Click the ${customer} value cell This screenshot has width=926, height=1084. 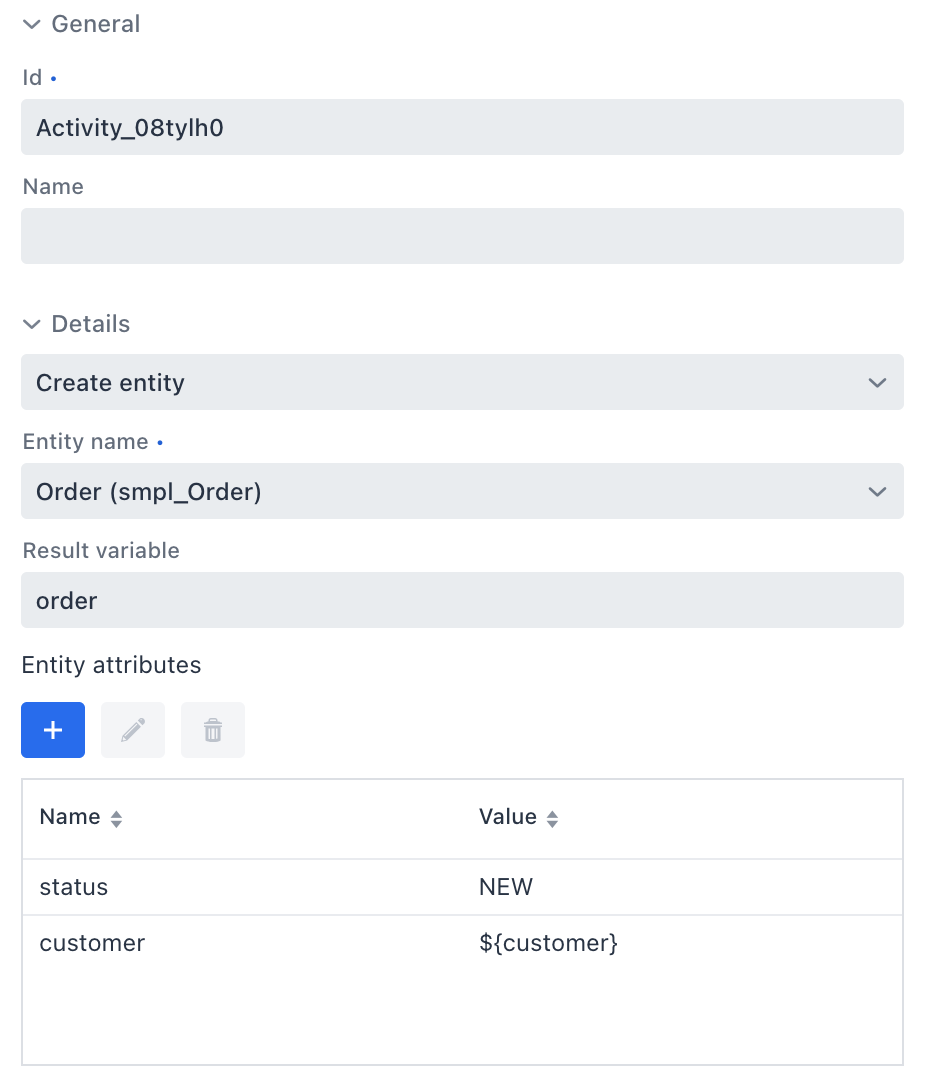[x=548, y=943]
